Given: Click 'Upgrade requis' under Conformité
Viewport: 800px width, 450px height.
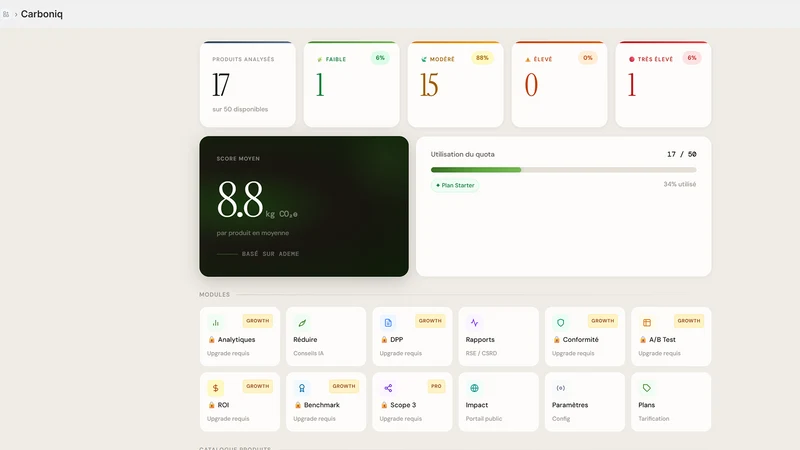Looking at the screenshot, I should [x=573, y=353].
